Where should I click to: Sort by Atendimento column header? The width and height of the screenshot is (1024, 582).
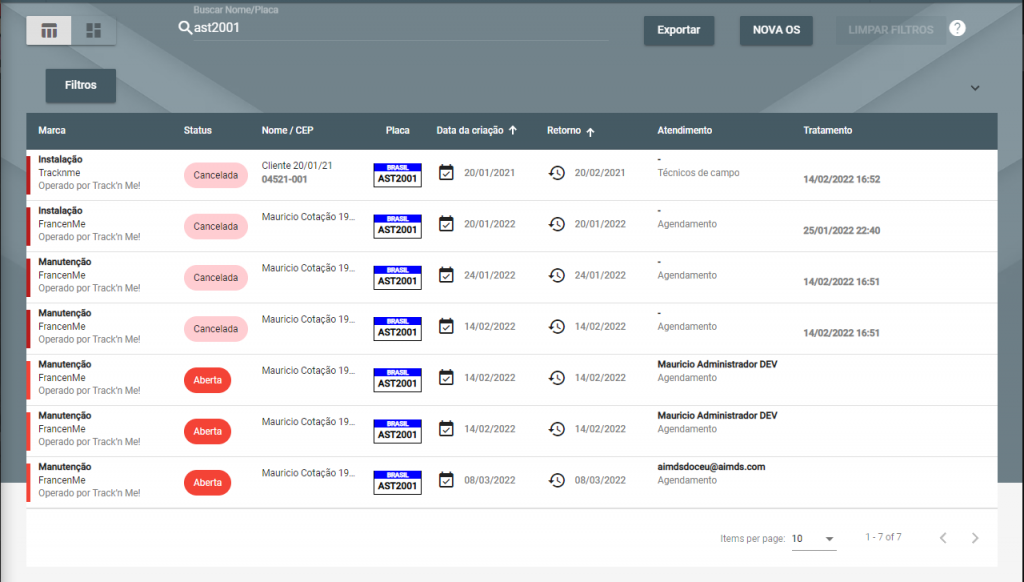click(684, 130)
